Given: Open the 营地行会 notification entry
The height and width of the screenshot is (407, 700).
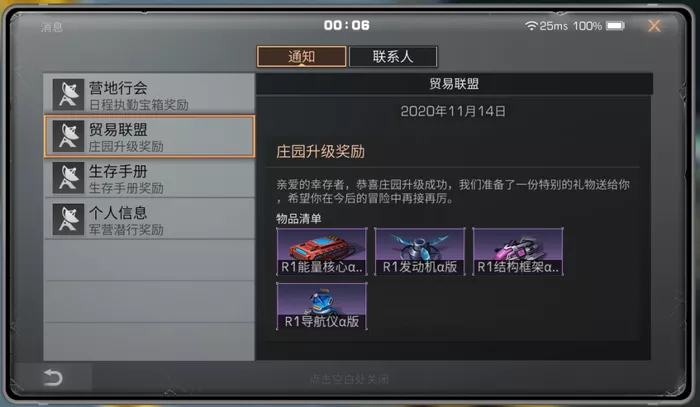Looking at the screenshot, I should pyautogui.click(x=149, y=94).
